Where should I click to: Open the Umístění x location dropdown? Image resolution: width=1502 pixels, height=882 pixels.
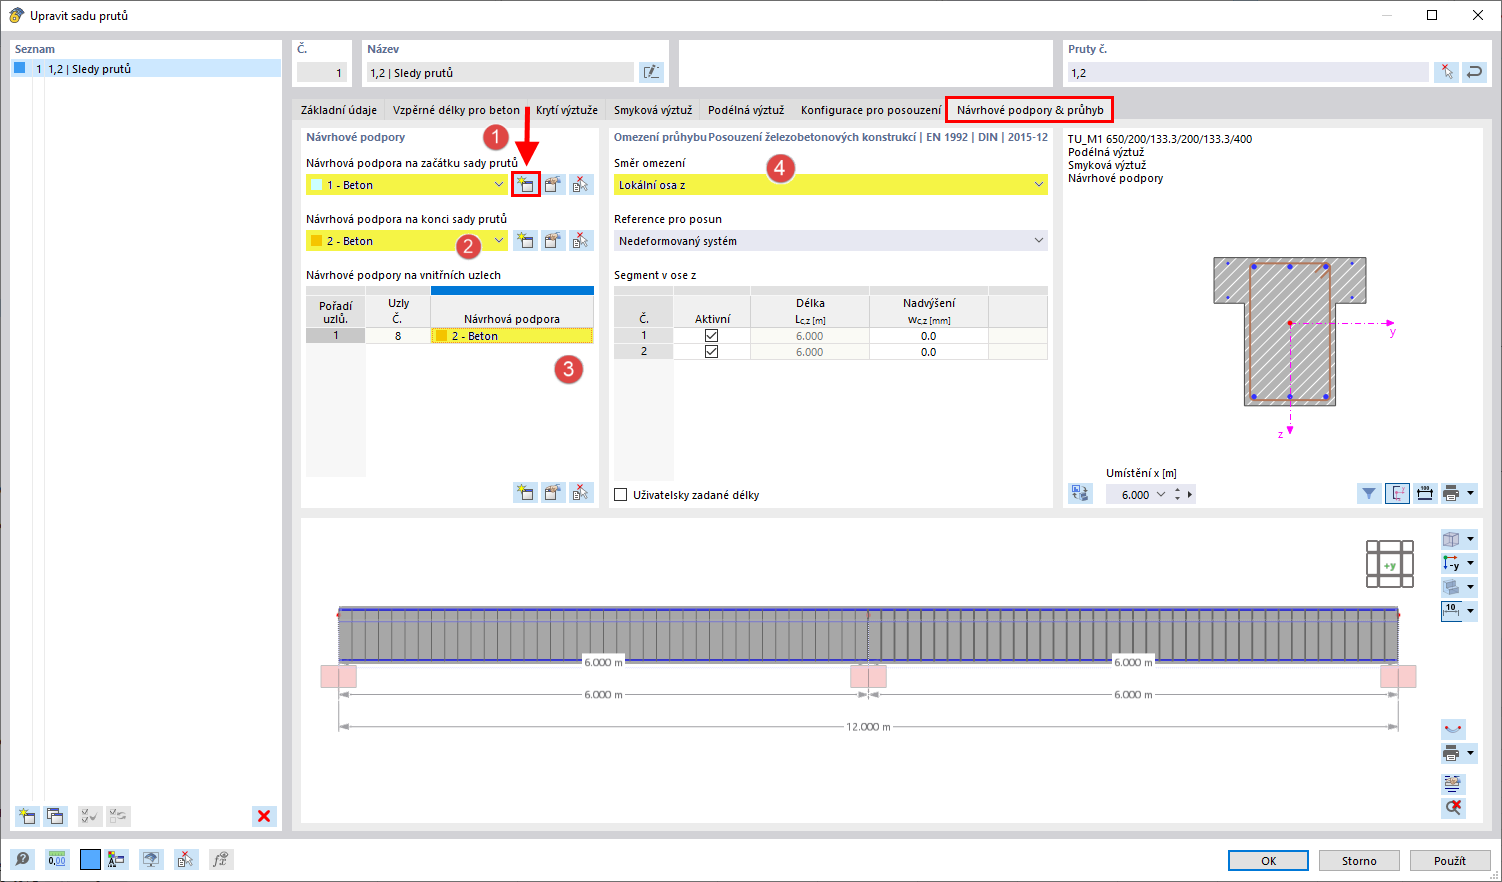click(1161, 495)
